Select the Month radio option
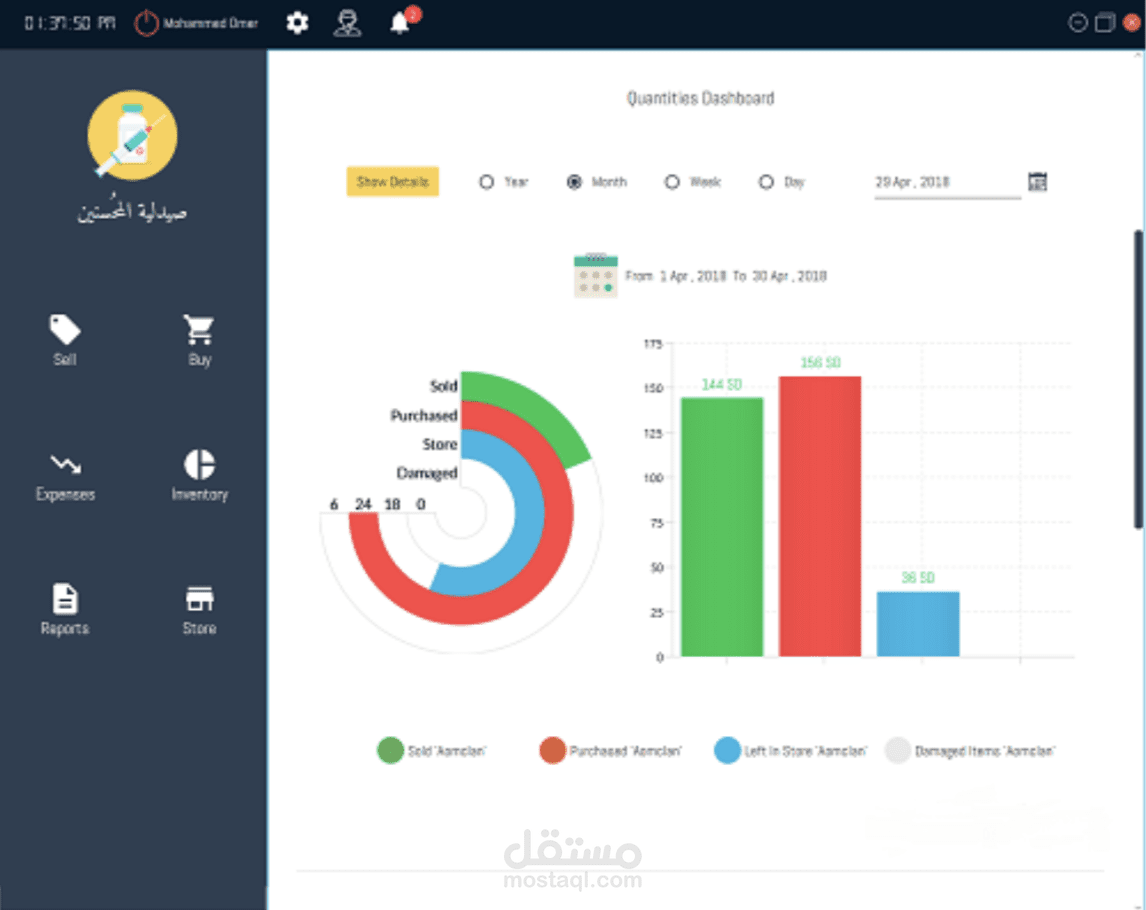 coord(574,182)
